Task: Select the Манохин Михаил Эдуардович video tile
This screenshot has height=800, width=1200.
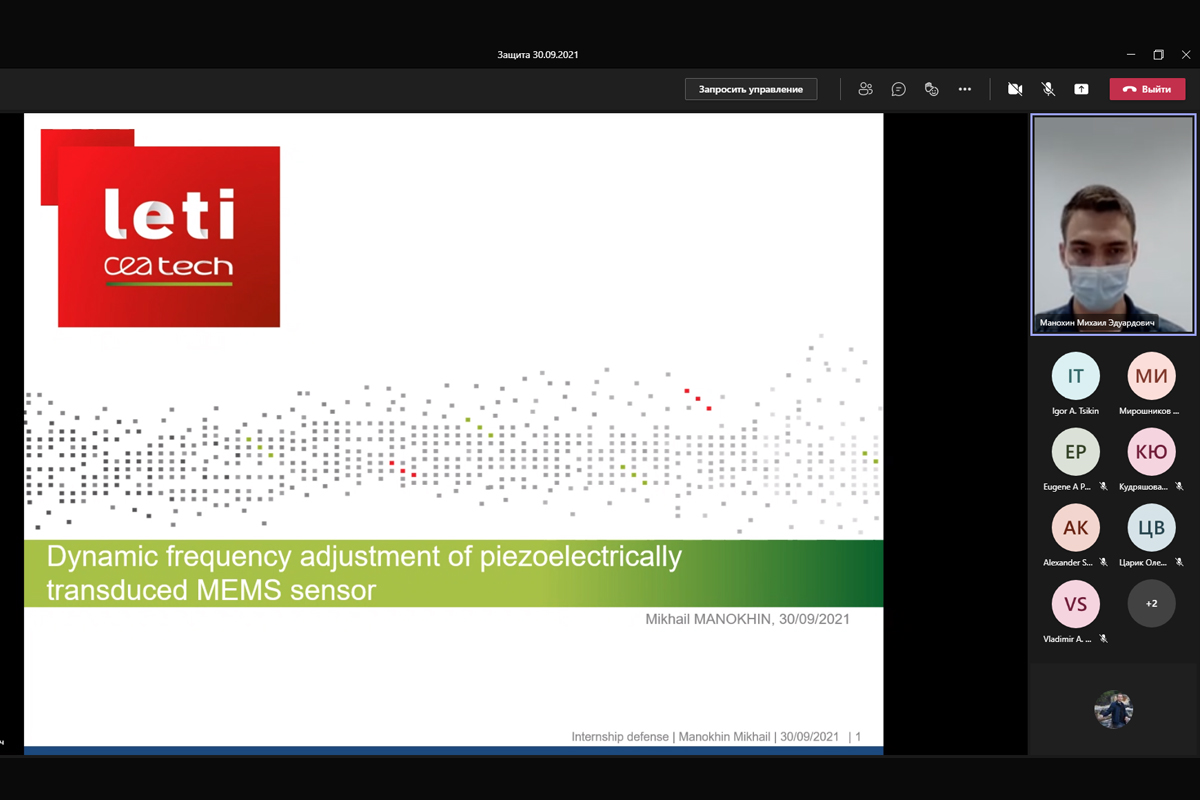Action: click(1113, 224)
